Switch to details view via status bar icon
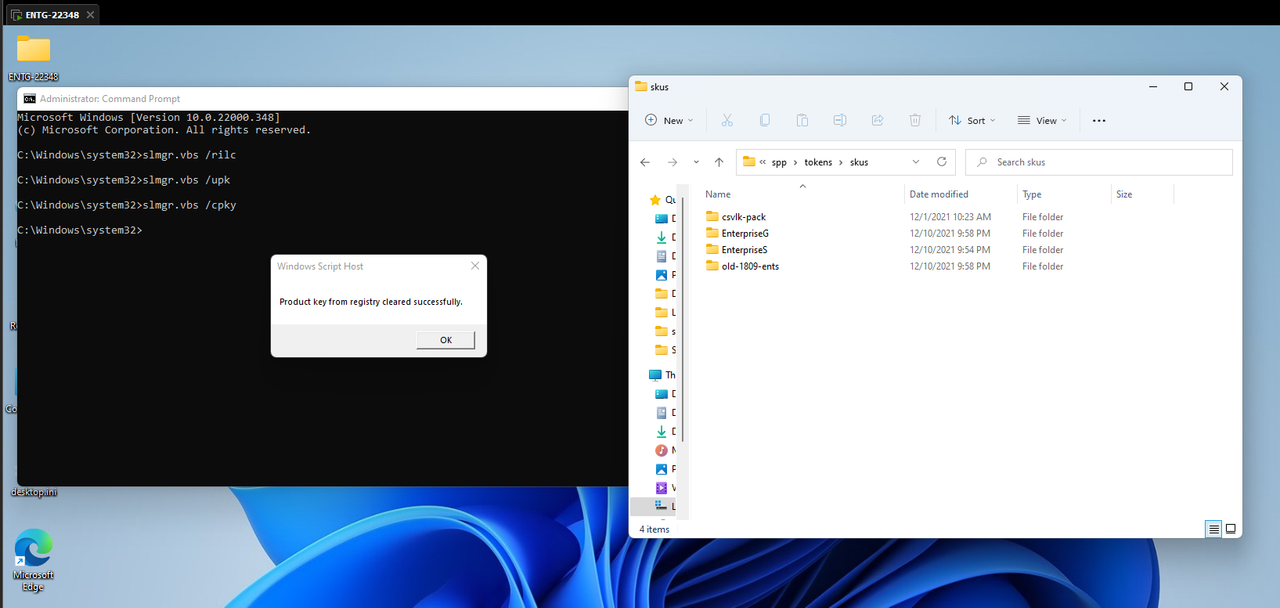 1213,529
